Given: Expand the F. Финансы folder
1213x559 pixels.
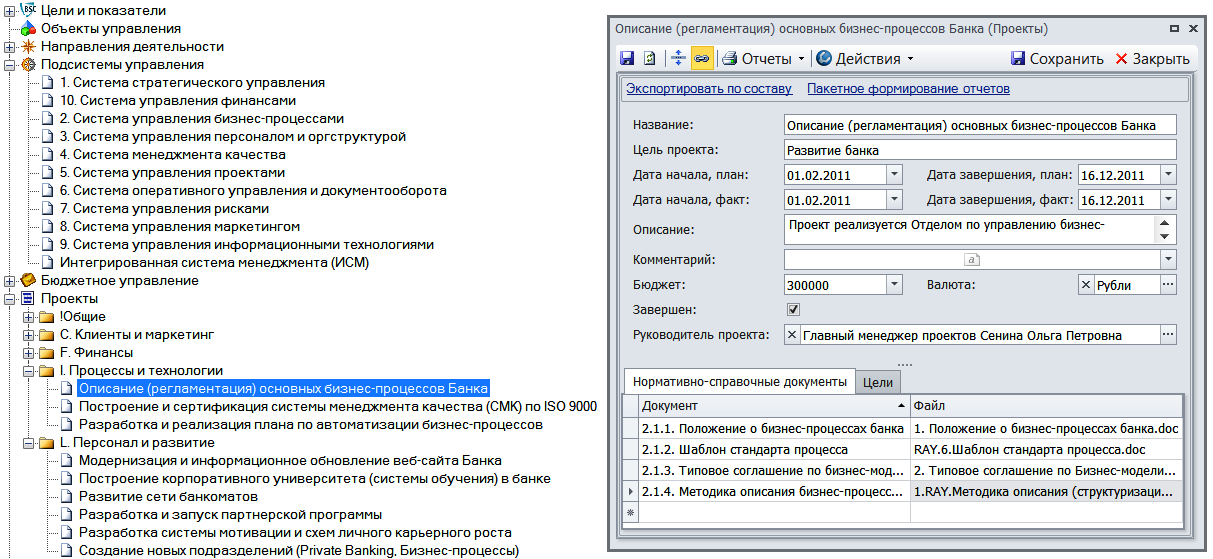Looking at the screenshot, I should [x=28, y=353].
